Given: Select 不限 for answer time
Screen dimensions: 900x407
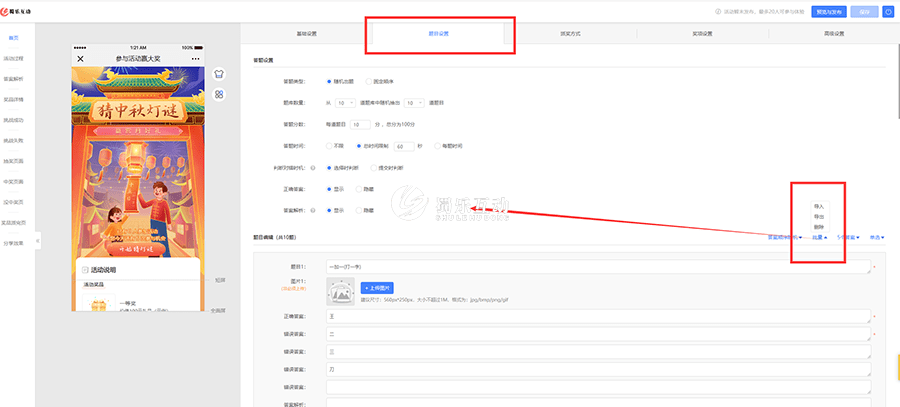Looking at the screenshot, I should coord(329,145).
